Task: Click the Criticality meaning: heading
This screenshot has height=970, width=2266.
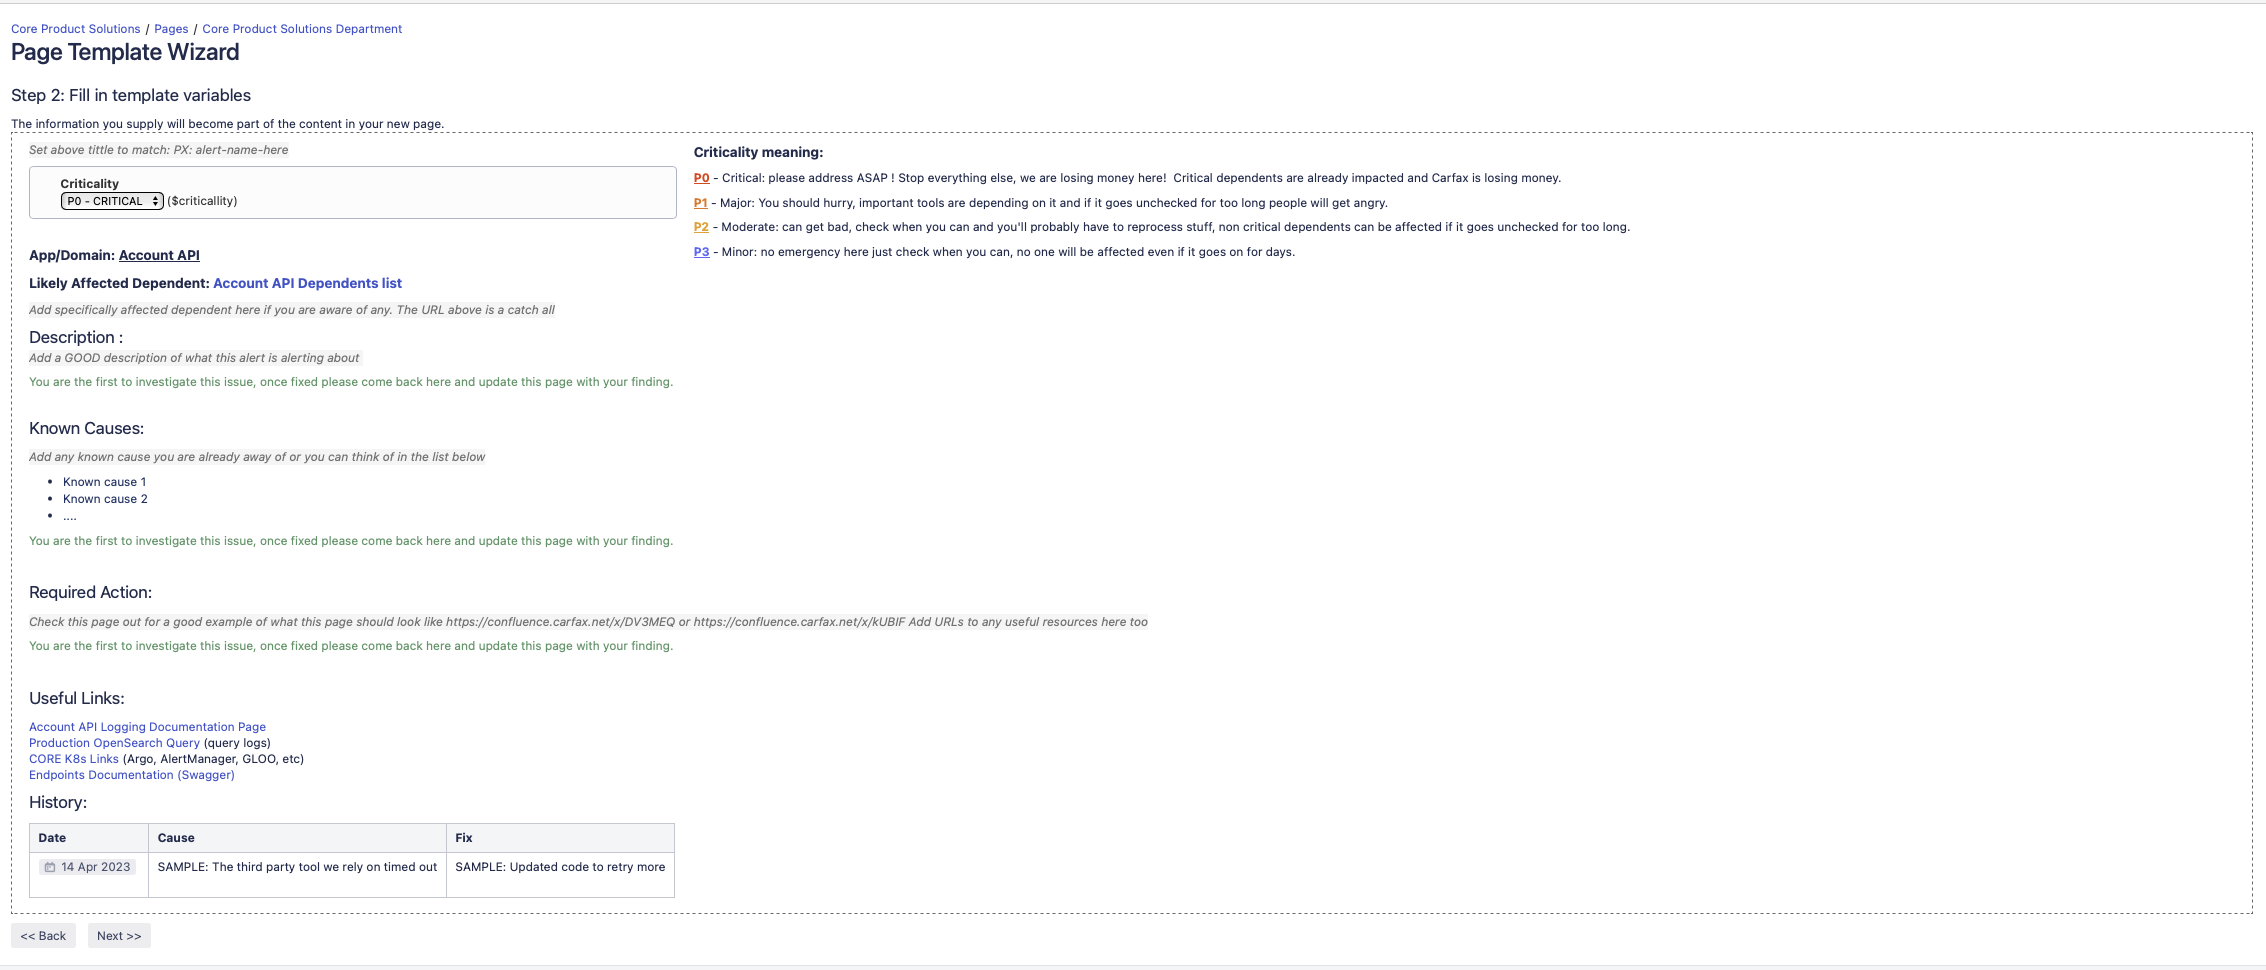Action: point(758,153)
